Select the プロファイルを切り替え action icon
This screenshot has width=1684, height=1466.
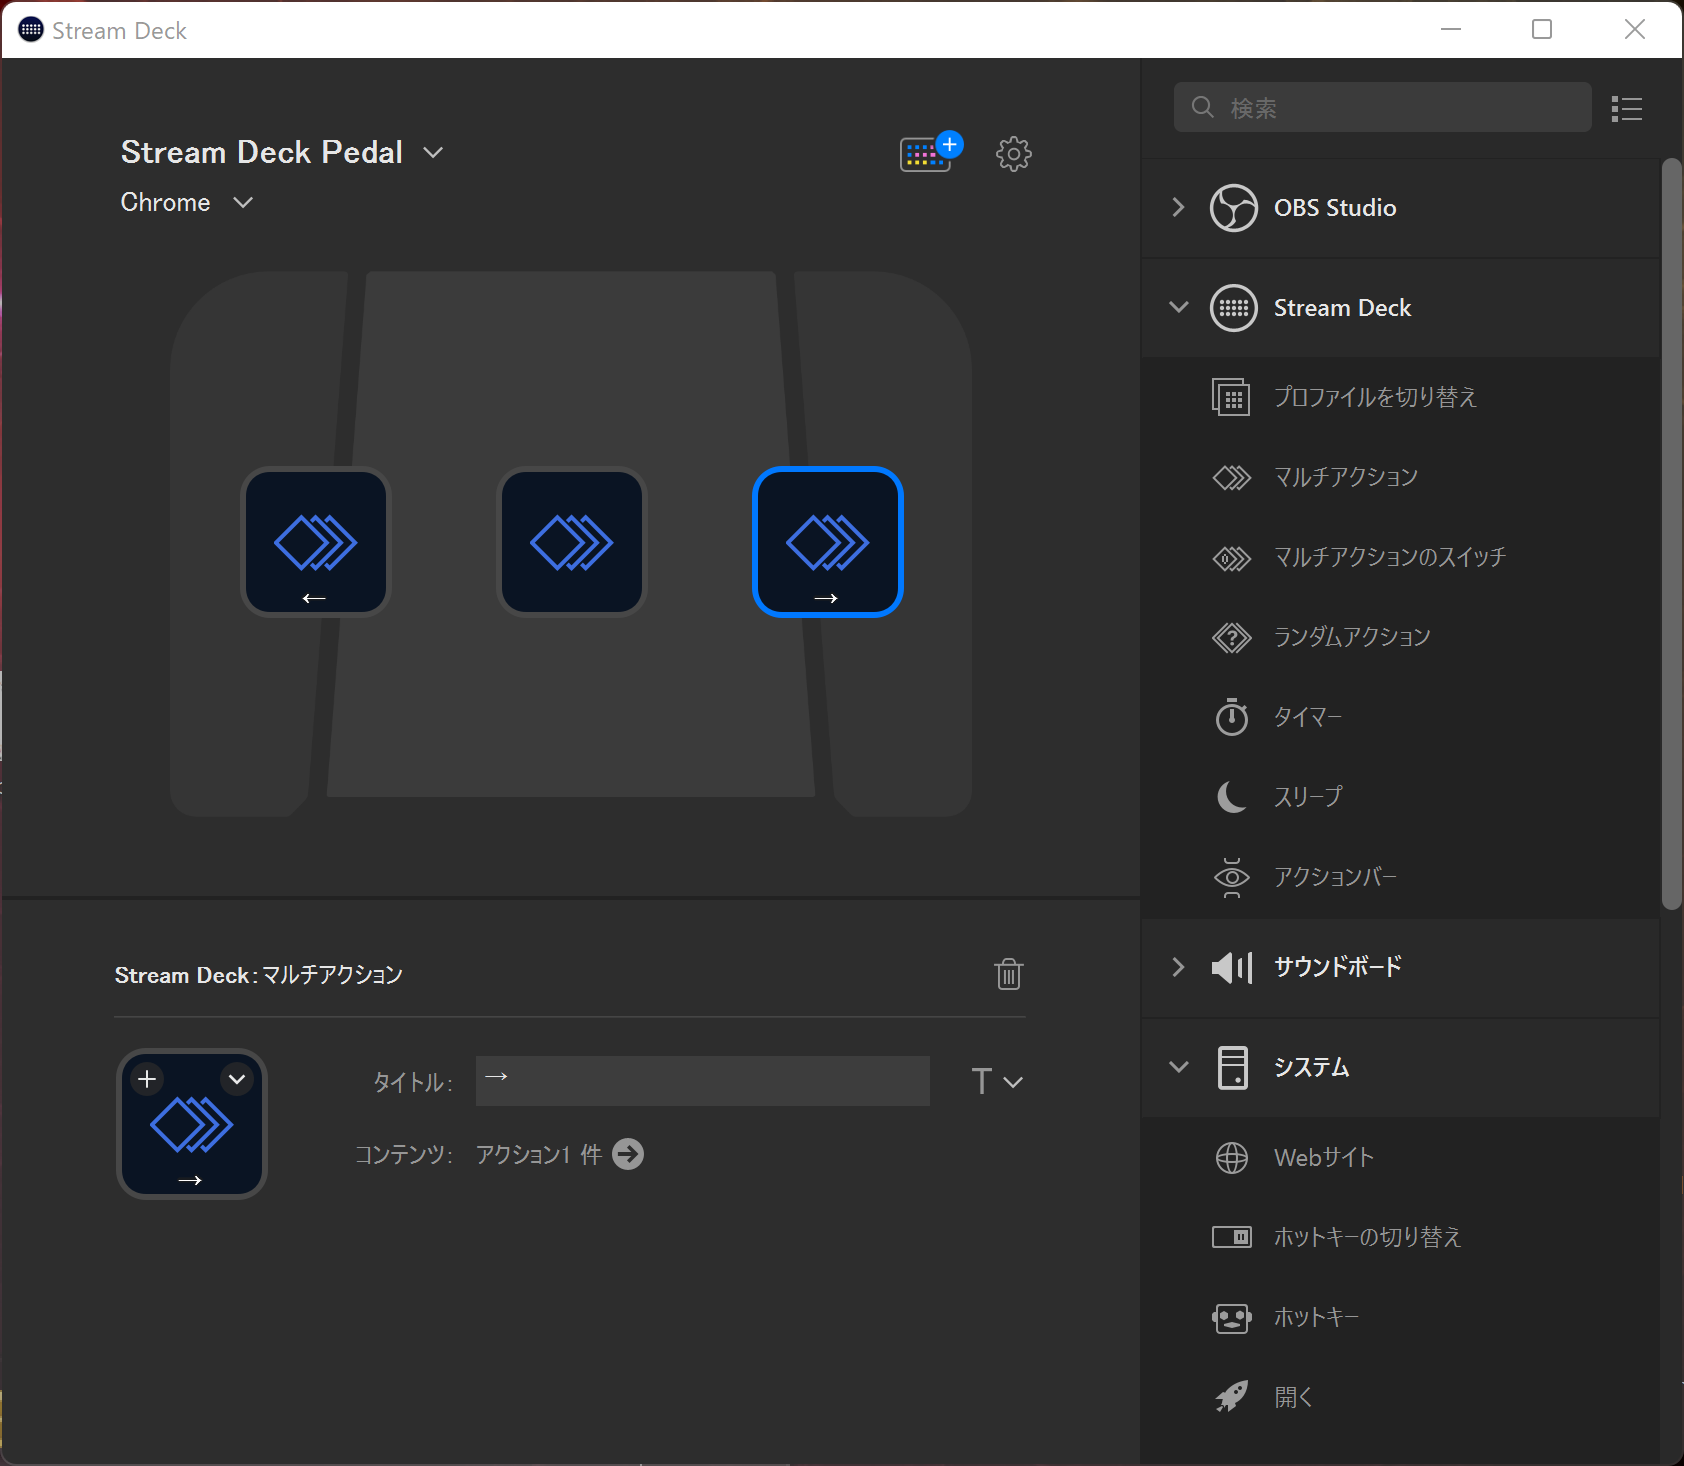click(x=1231, y=397)
